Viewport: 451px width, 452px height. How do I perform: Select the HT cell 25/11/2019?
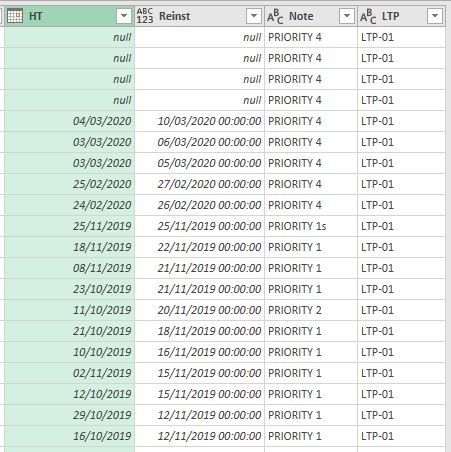click(70, 226)
